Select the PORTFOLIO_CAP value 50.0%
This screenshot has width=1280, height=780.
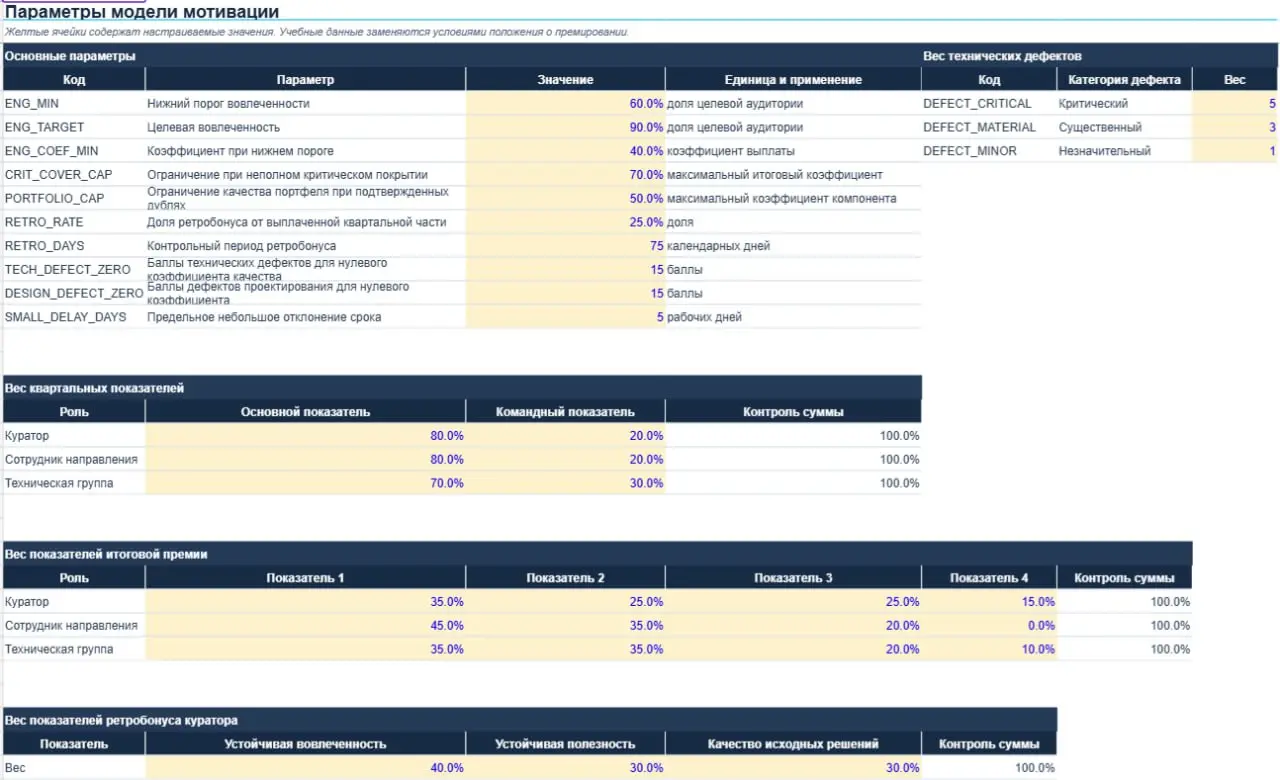coord(565,199)
